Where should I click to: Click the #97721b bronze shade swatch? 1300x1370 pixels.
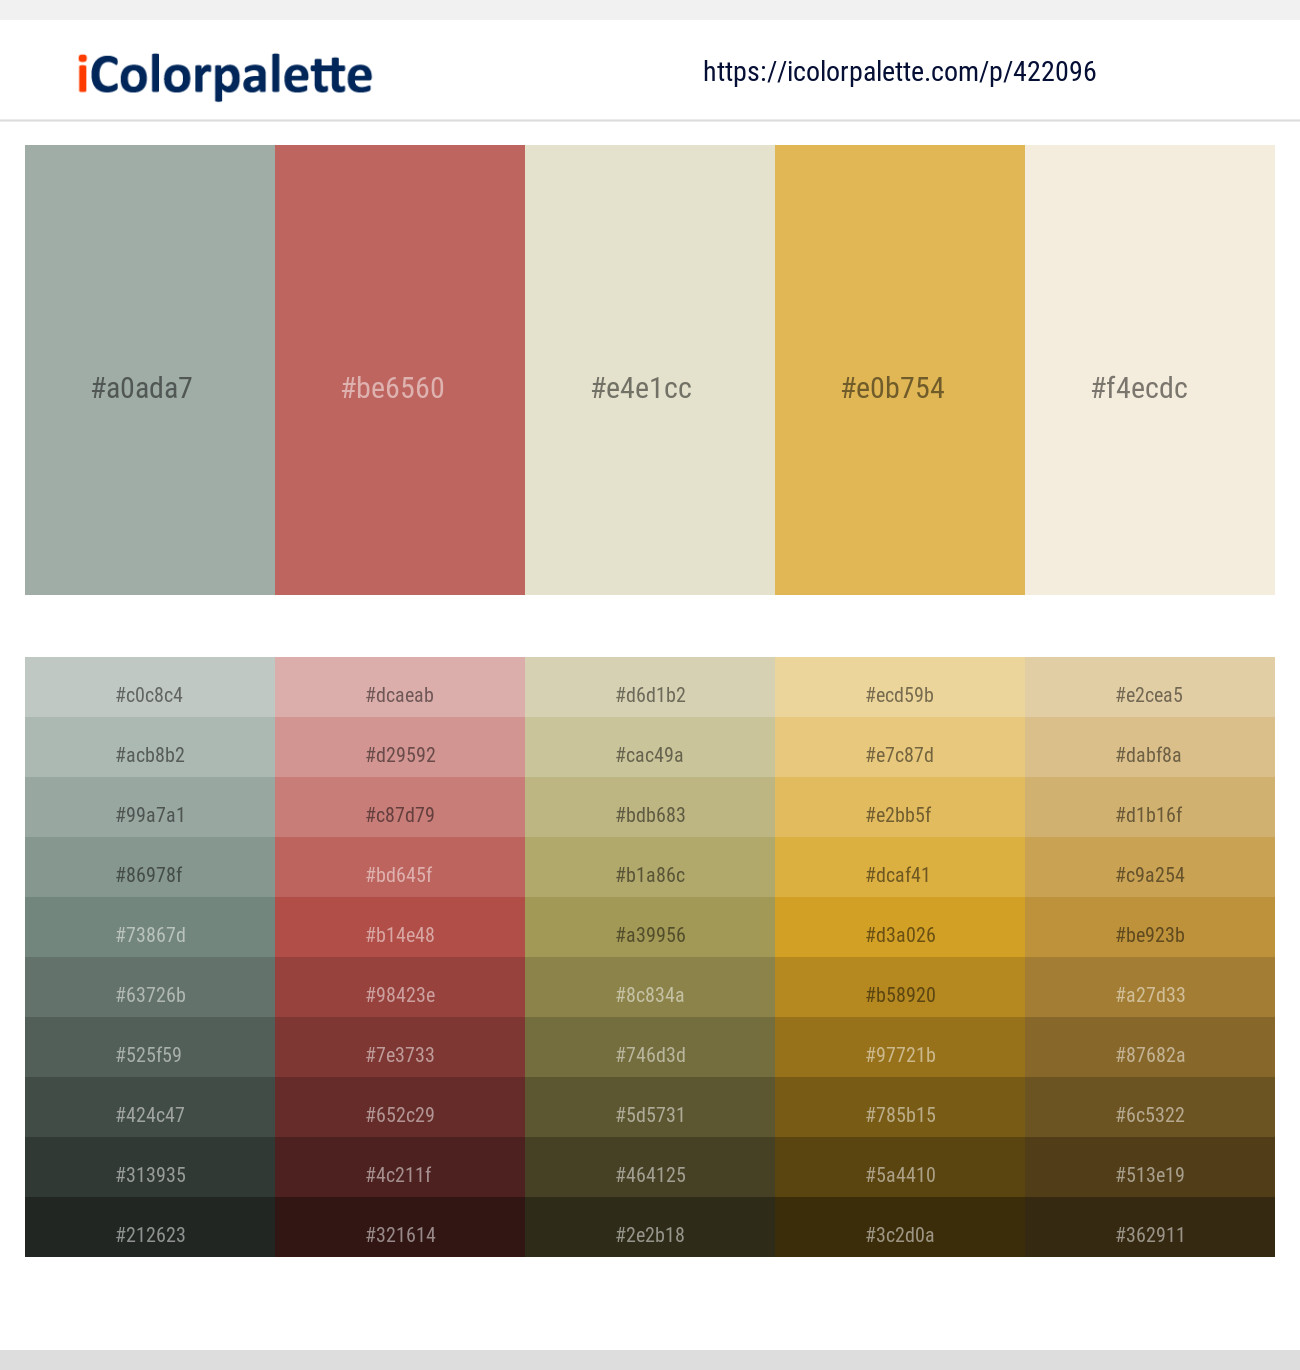pos(899,1055)
